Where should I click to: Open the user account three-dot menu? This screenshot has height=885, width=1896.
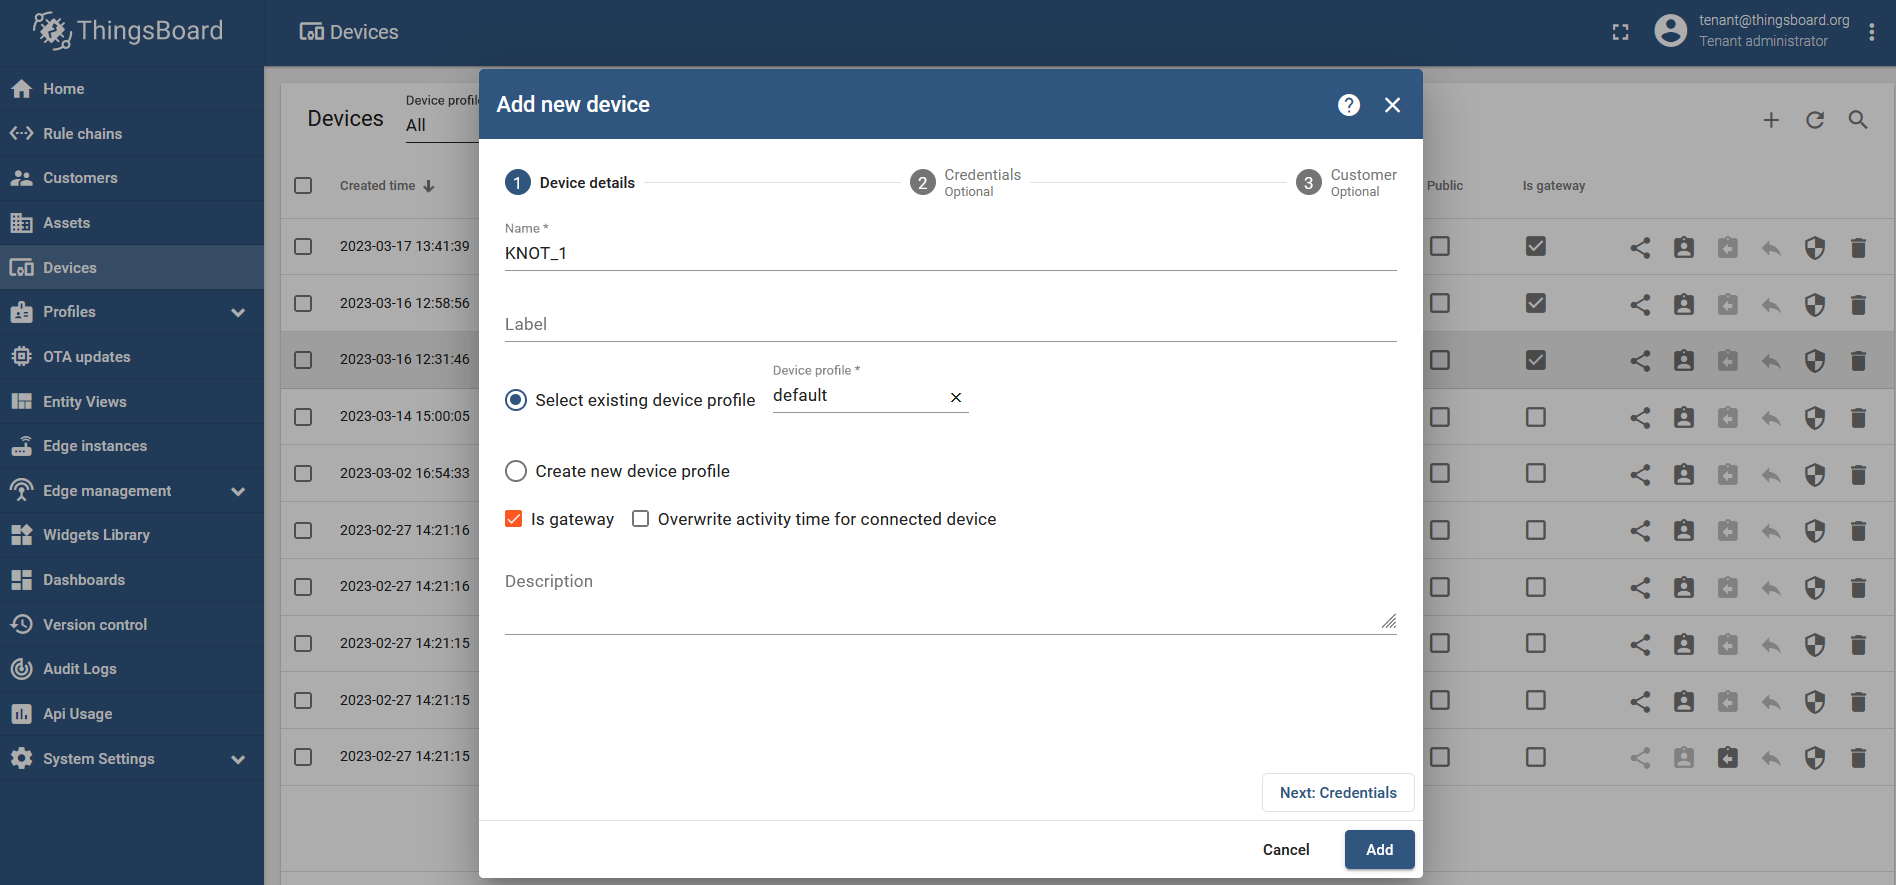[1871, 32]
